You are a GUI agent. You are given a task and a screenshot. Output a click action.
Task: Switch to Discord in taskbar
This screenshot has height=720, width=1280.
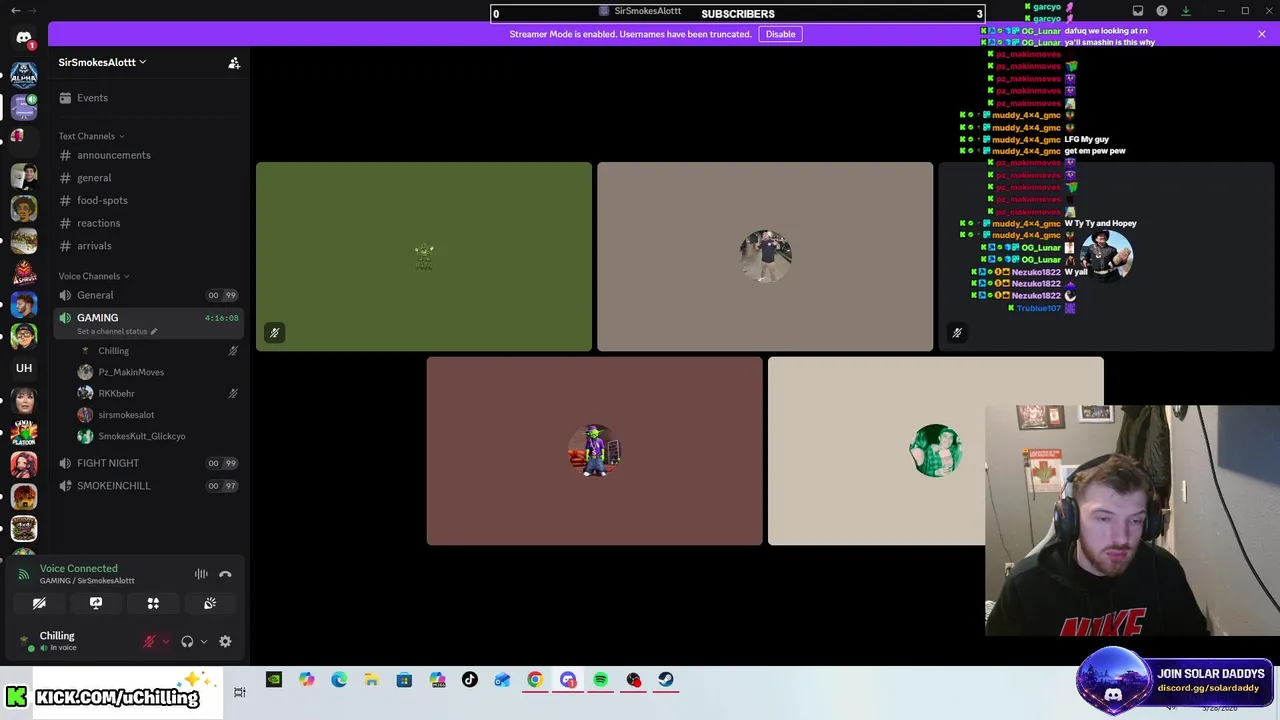568,680
